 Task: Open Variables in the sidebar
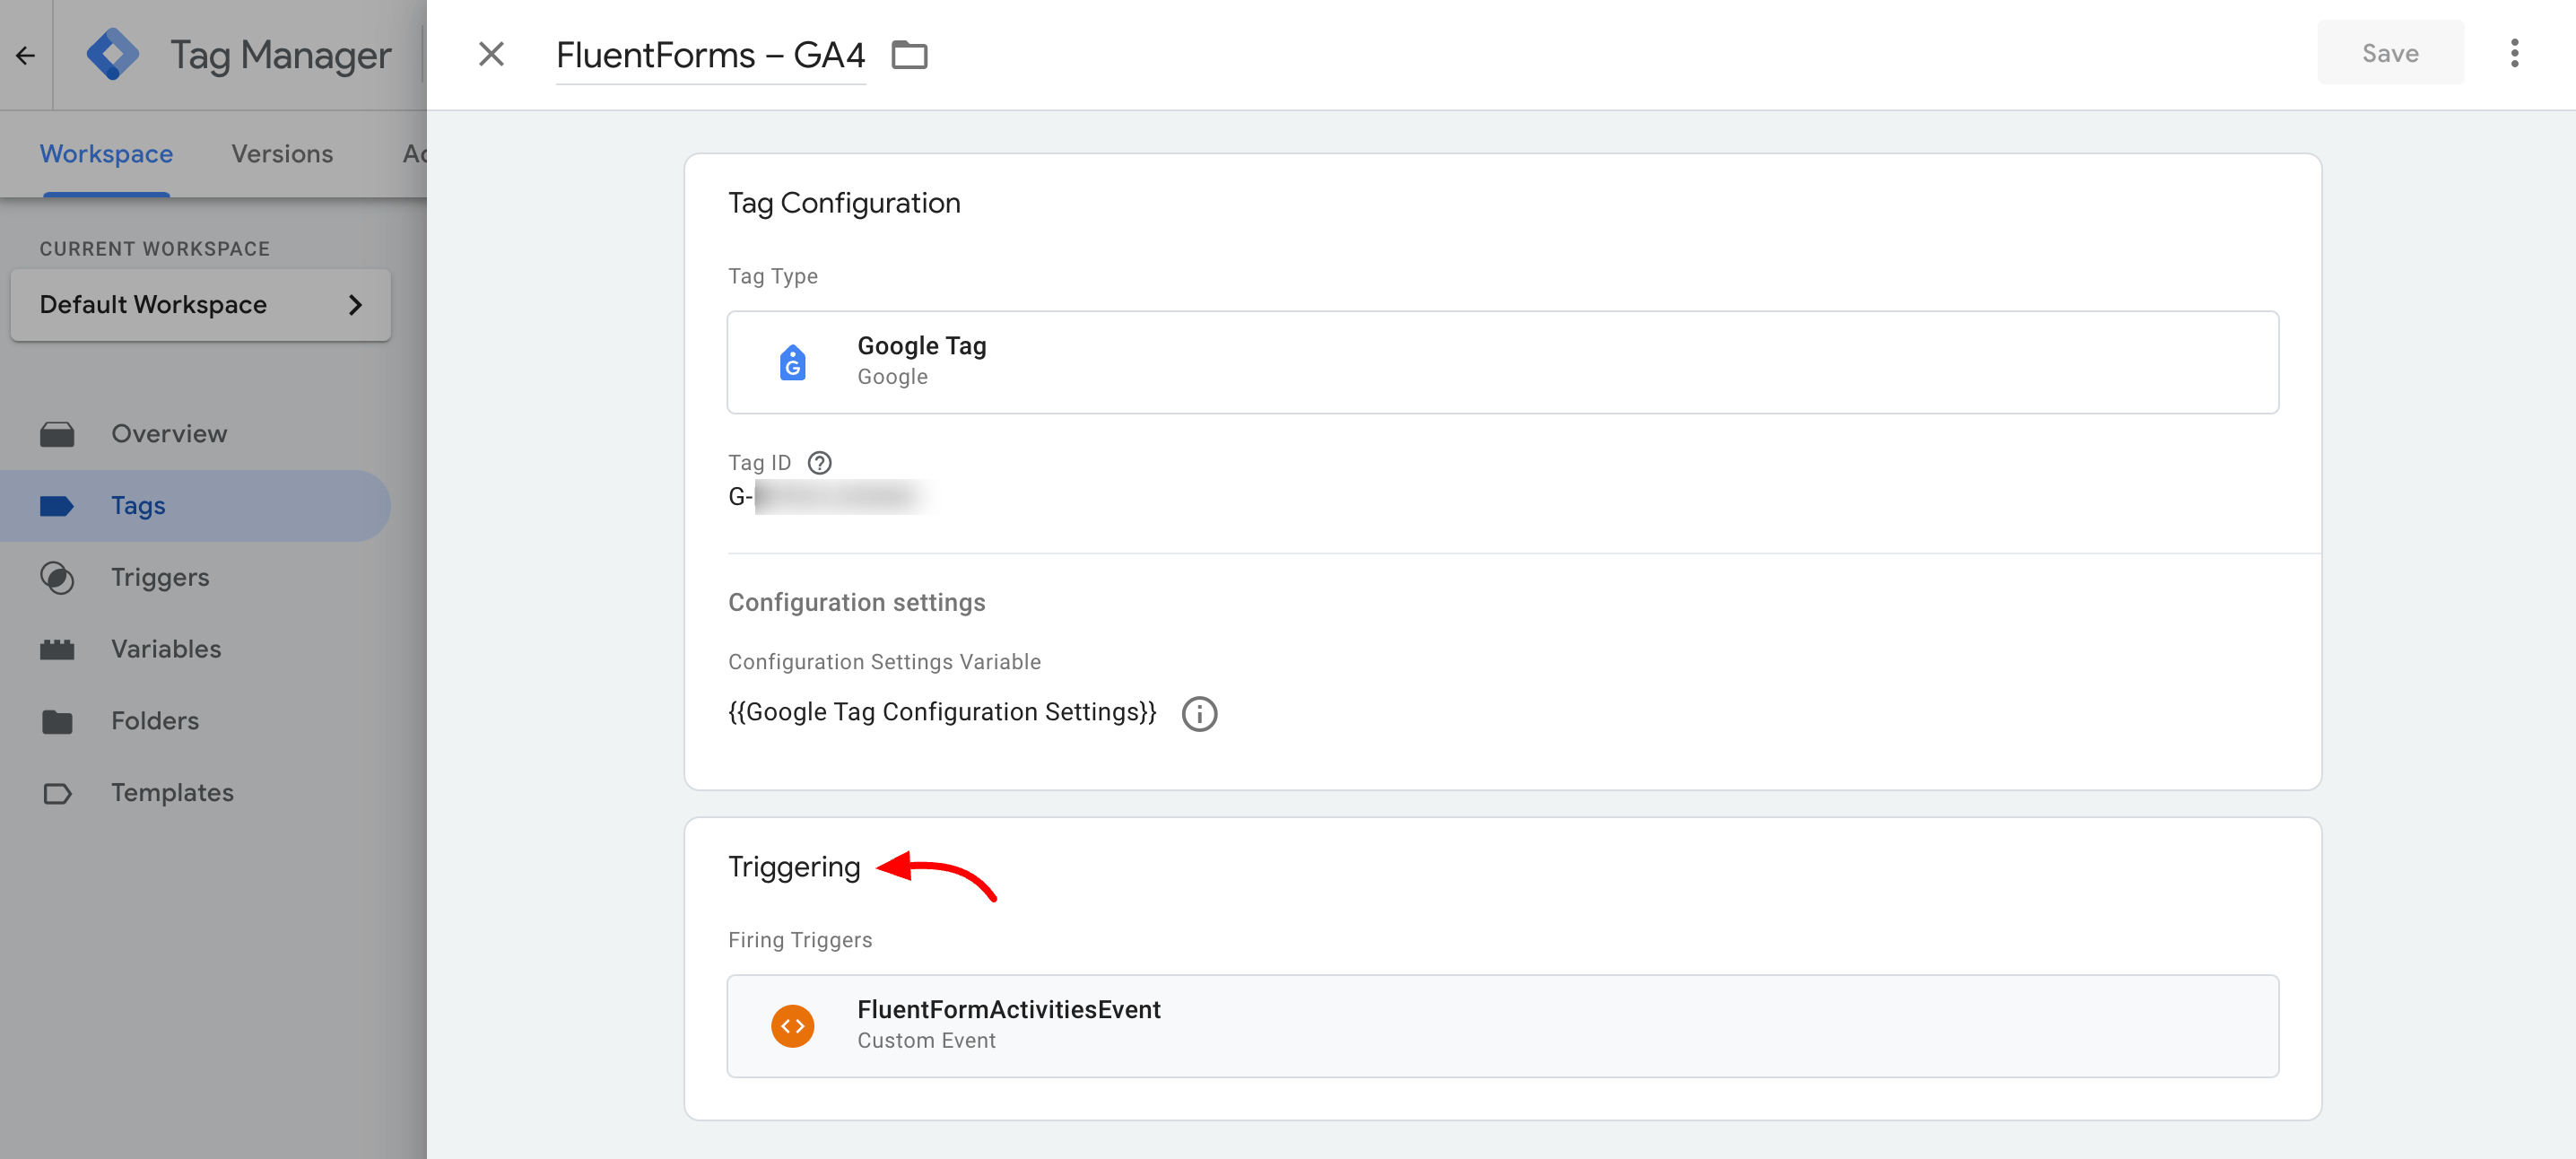165,649
